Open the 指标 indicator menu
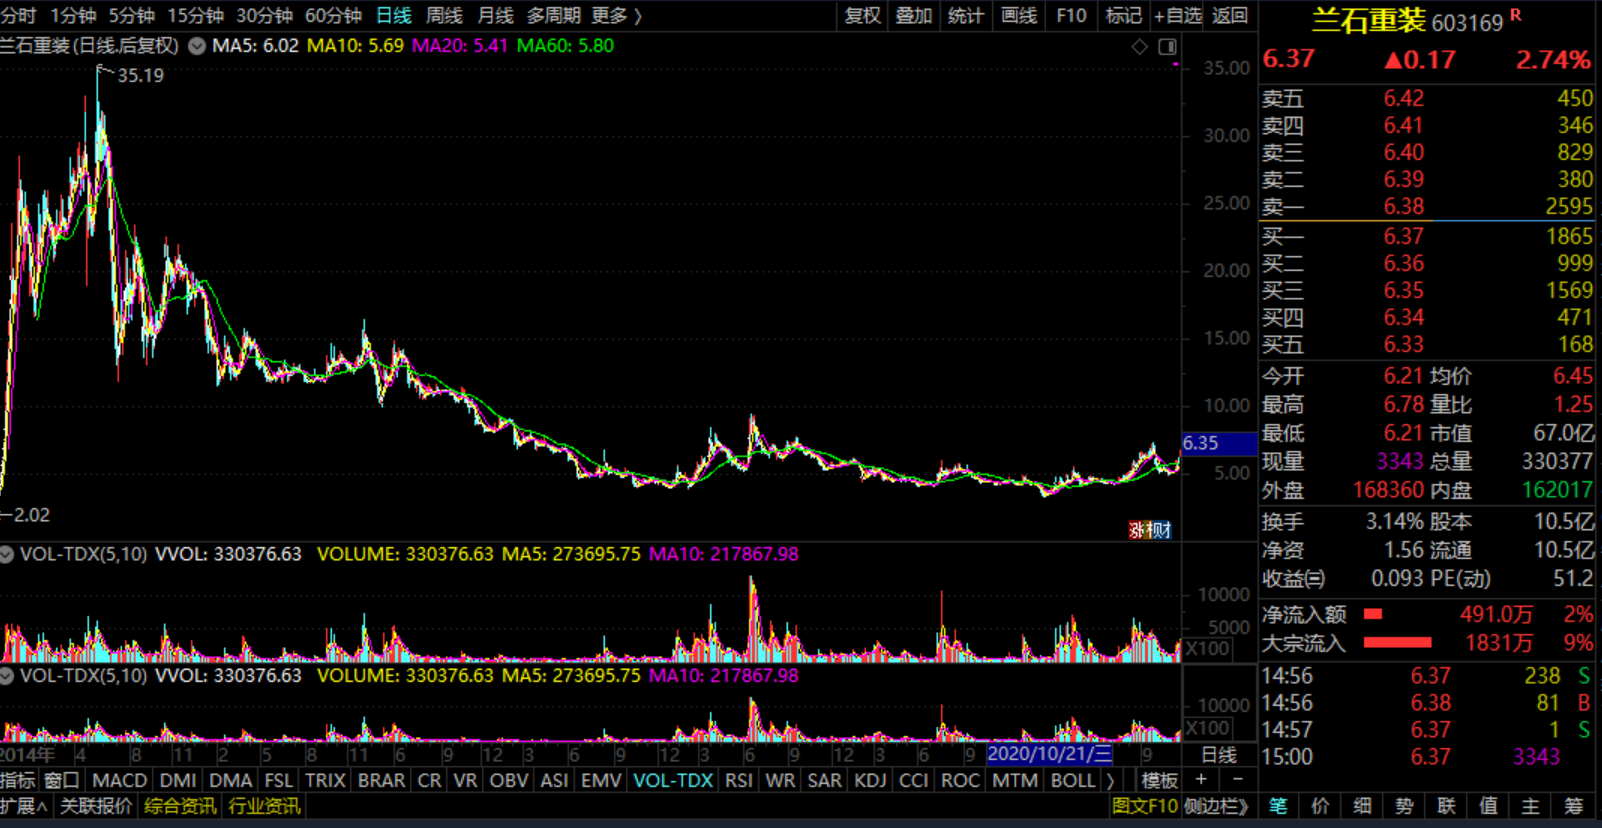Image resolution: width=1602 pixels, height=828 pixels. coord(18,780)
